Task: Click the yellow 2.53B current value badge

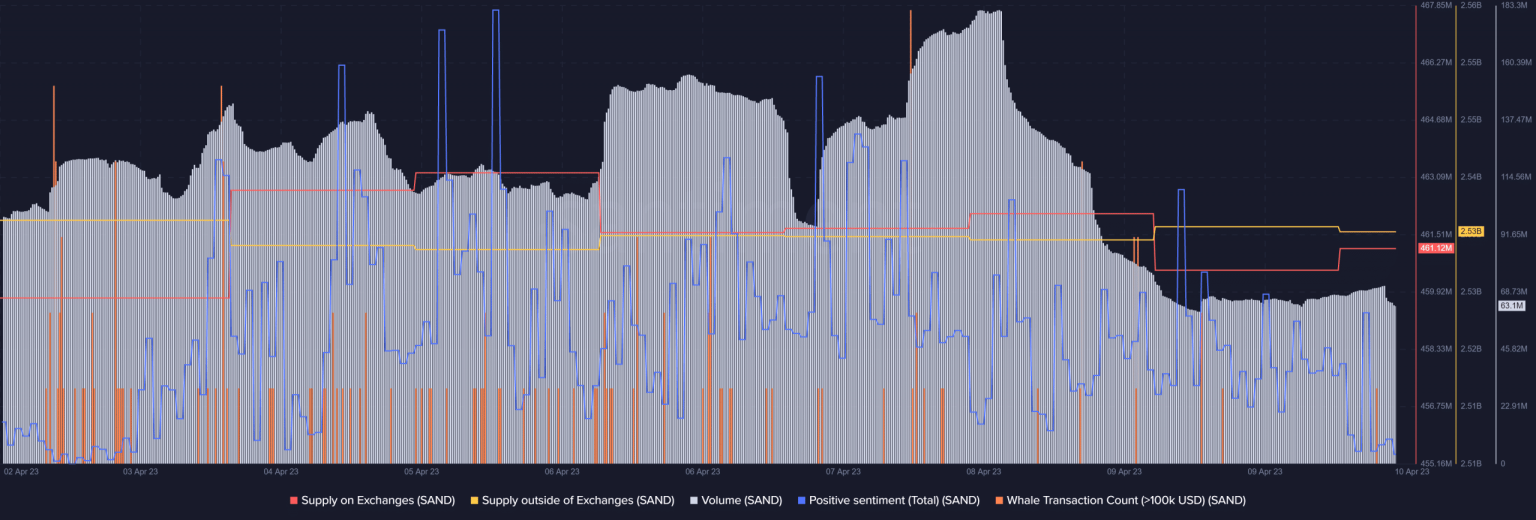Action: pyautogui.click(x=1471, y=231)
